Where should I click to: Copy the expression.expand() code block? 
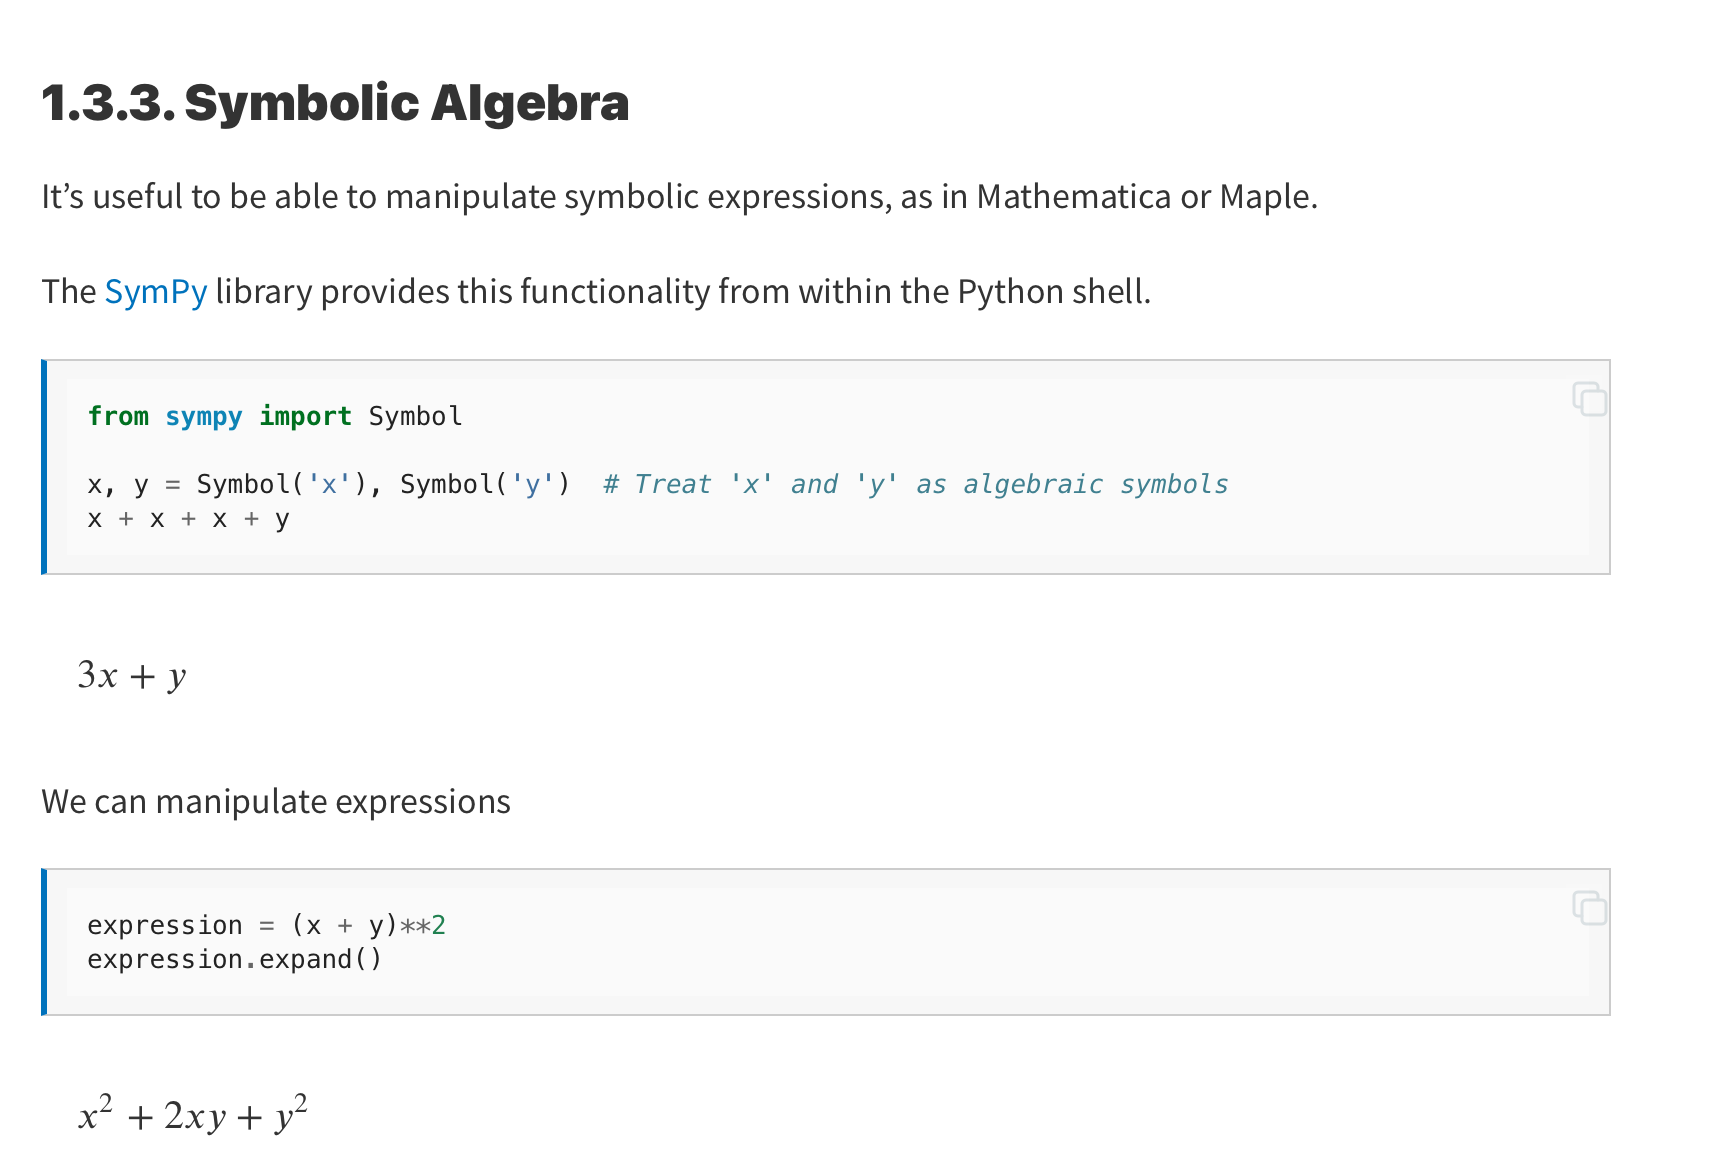tap(1589, 907)
